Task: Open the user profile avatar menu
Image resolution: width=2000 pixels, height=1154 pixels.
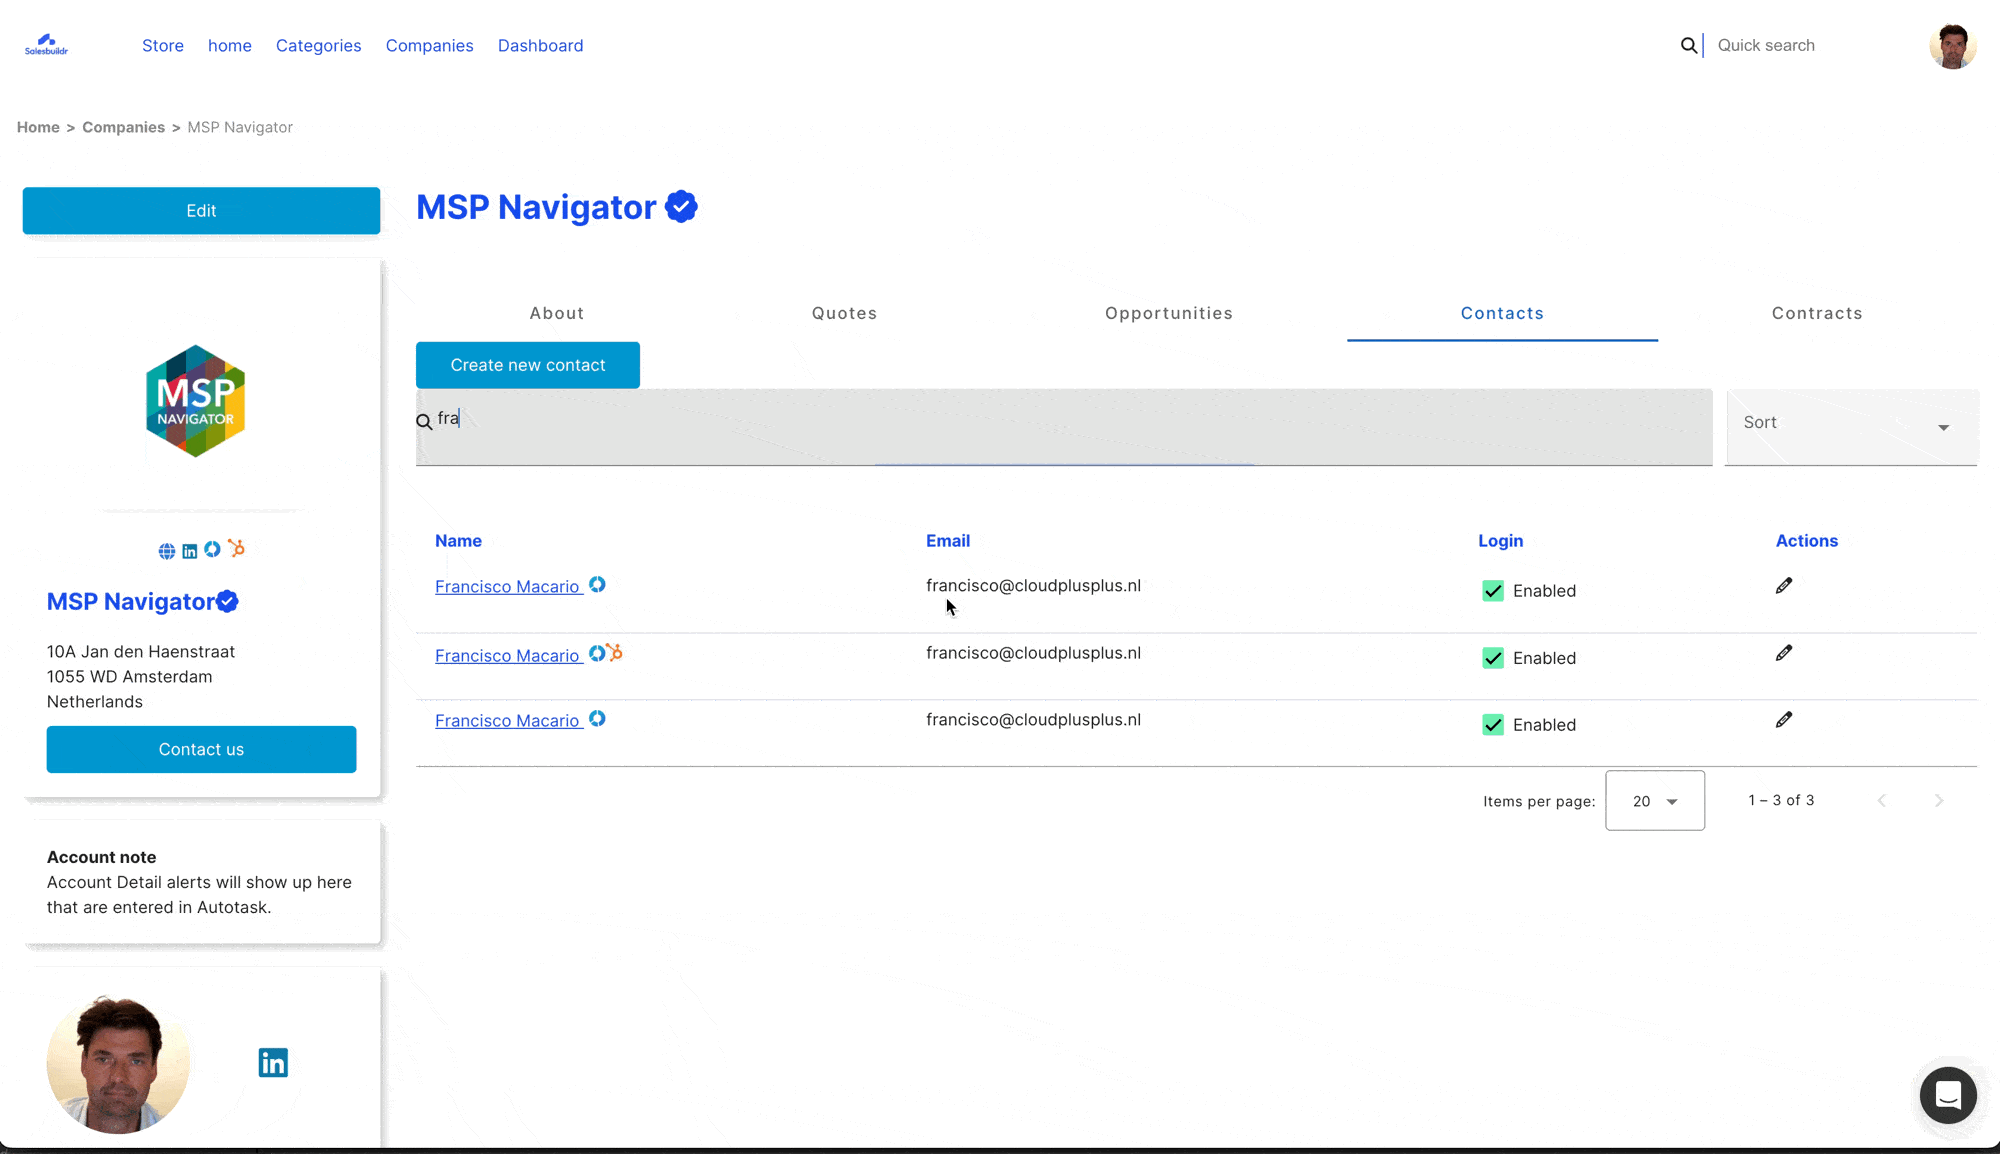Action: click(1952, 46)
